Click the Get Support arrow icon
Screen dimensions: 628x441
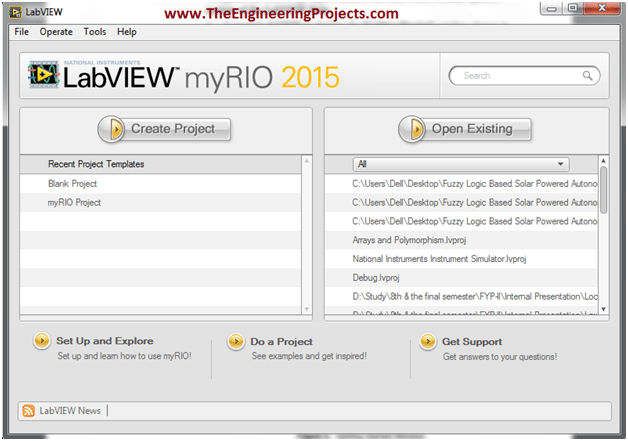428,342
